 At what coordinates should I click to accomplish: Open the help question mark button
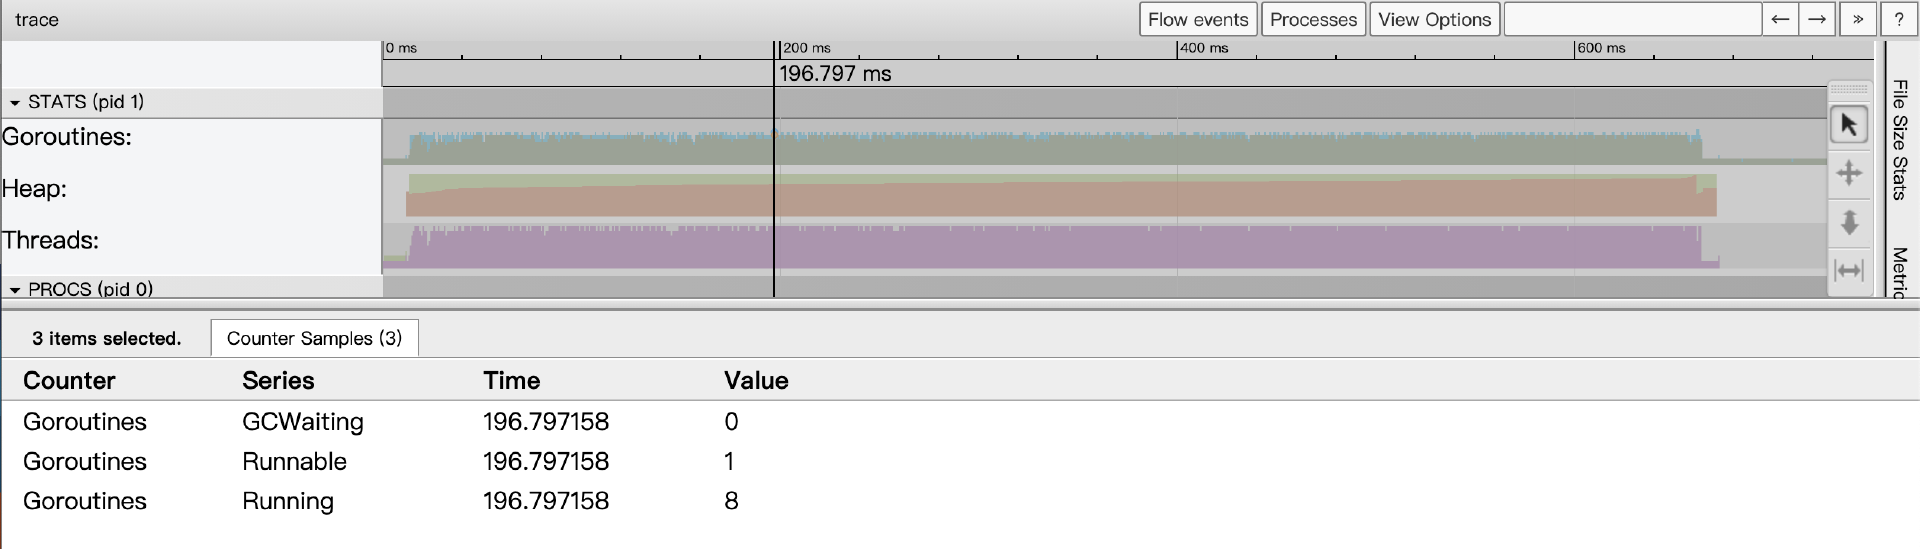1898,19
